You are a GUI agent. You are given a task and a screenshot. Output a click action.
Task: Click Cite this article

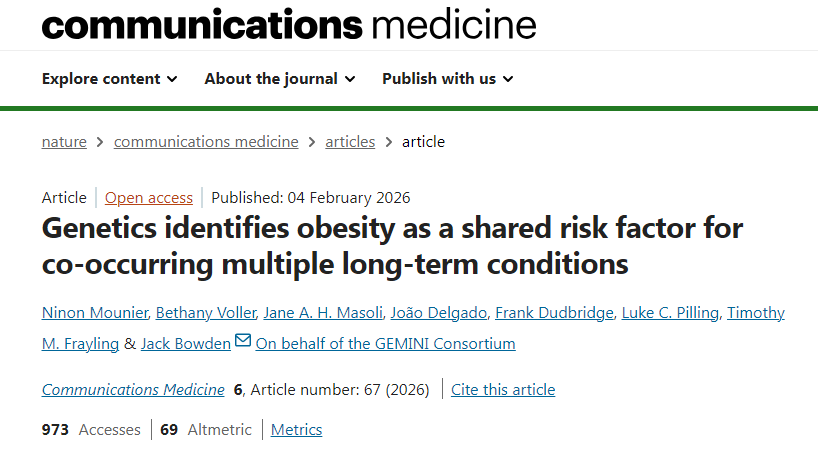(503, 390)
